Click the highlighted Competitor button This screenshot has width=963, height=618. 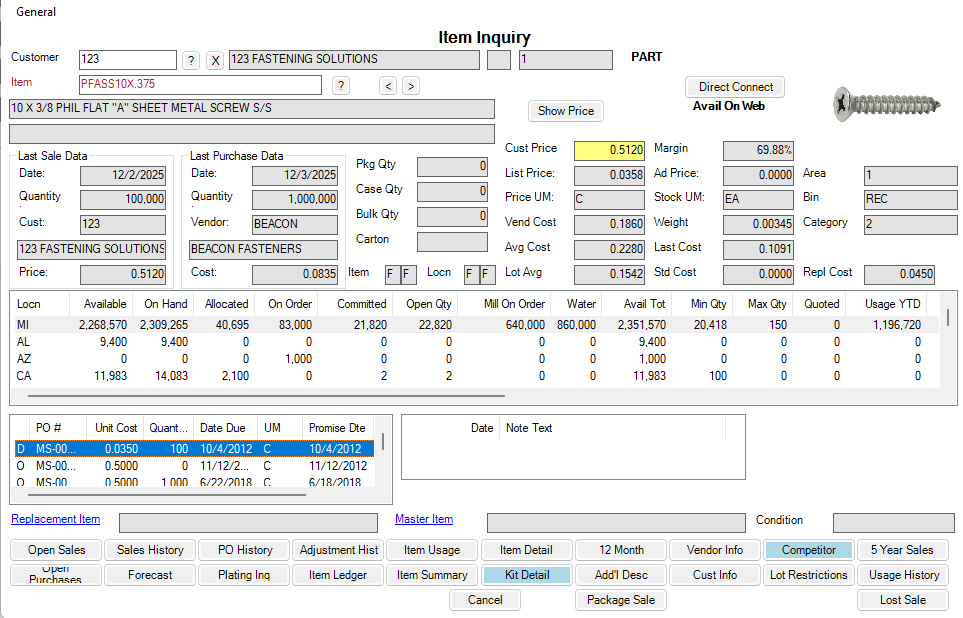[809, 550]
